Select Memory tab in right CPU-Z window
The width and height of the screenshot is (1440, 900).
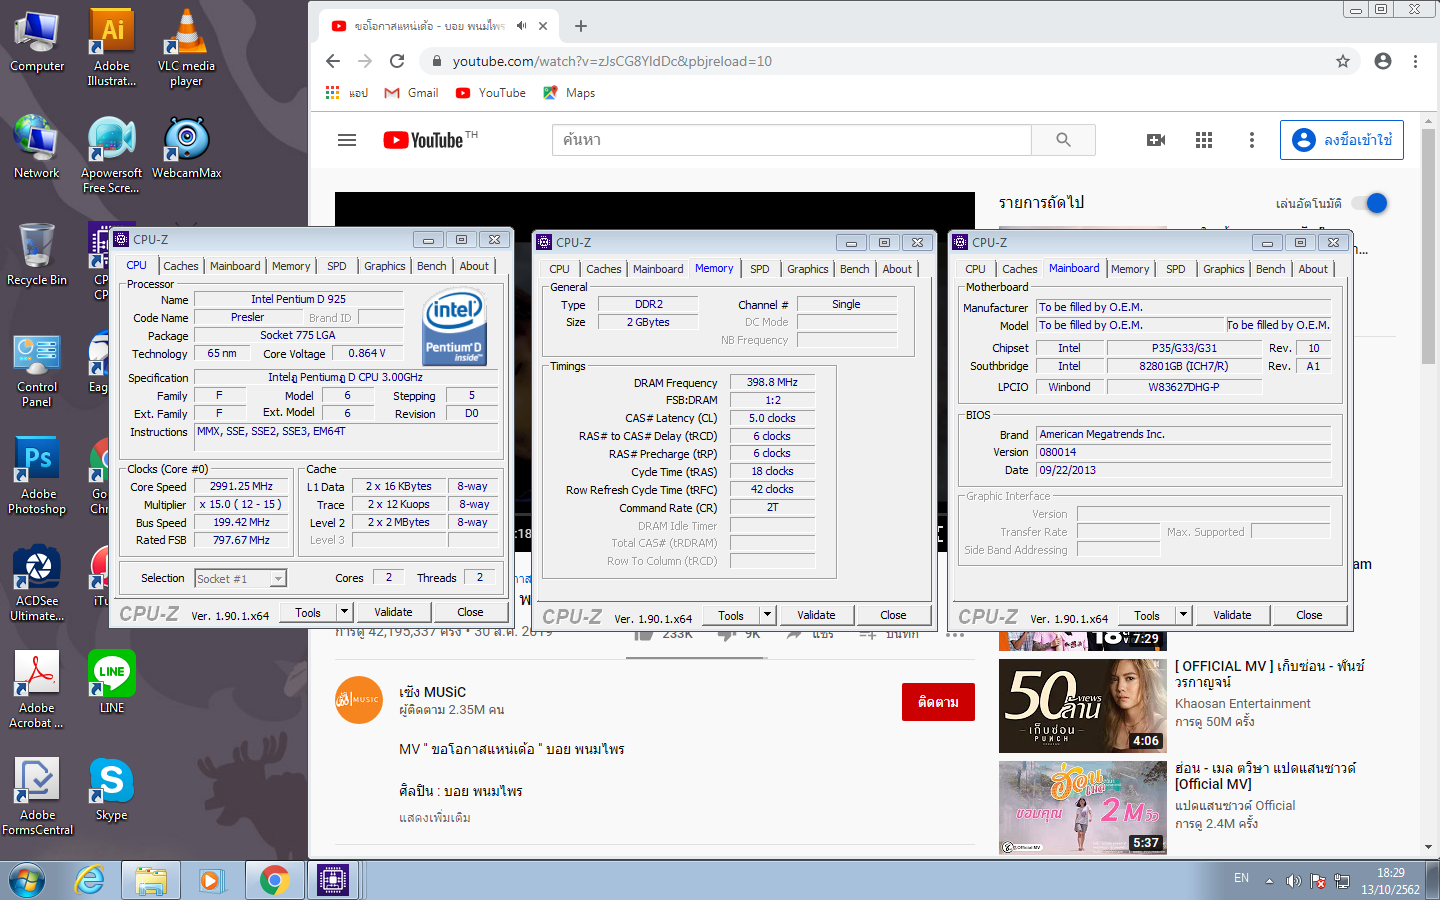(1130, 269)
